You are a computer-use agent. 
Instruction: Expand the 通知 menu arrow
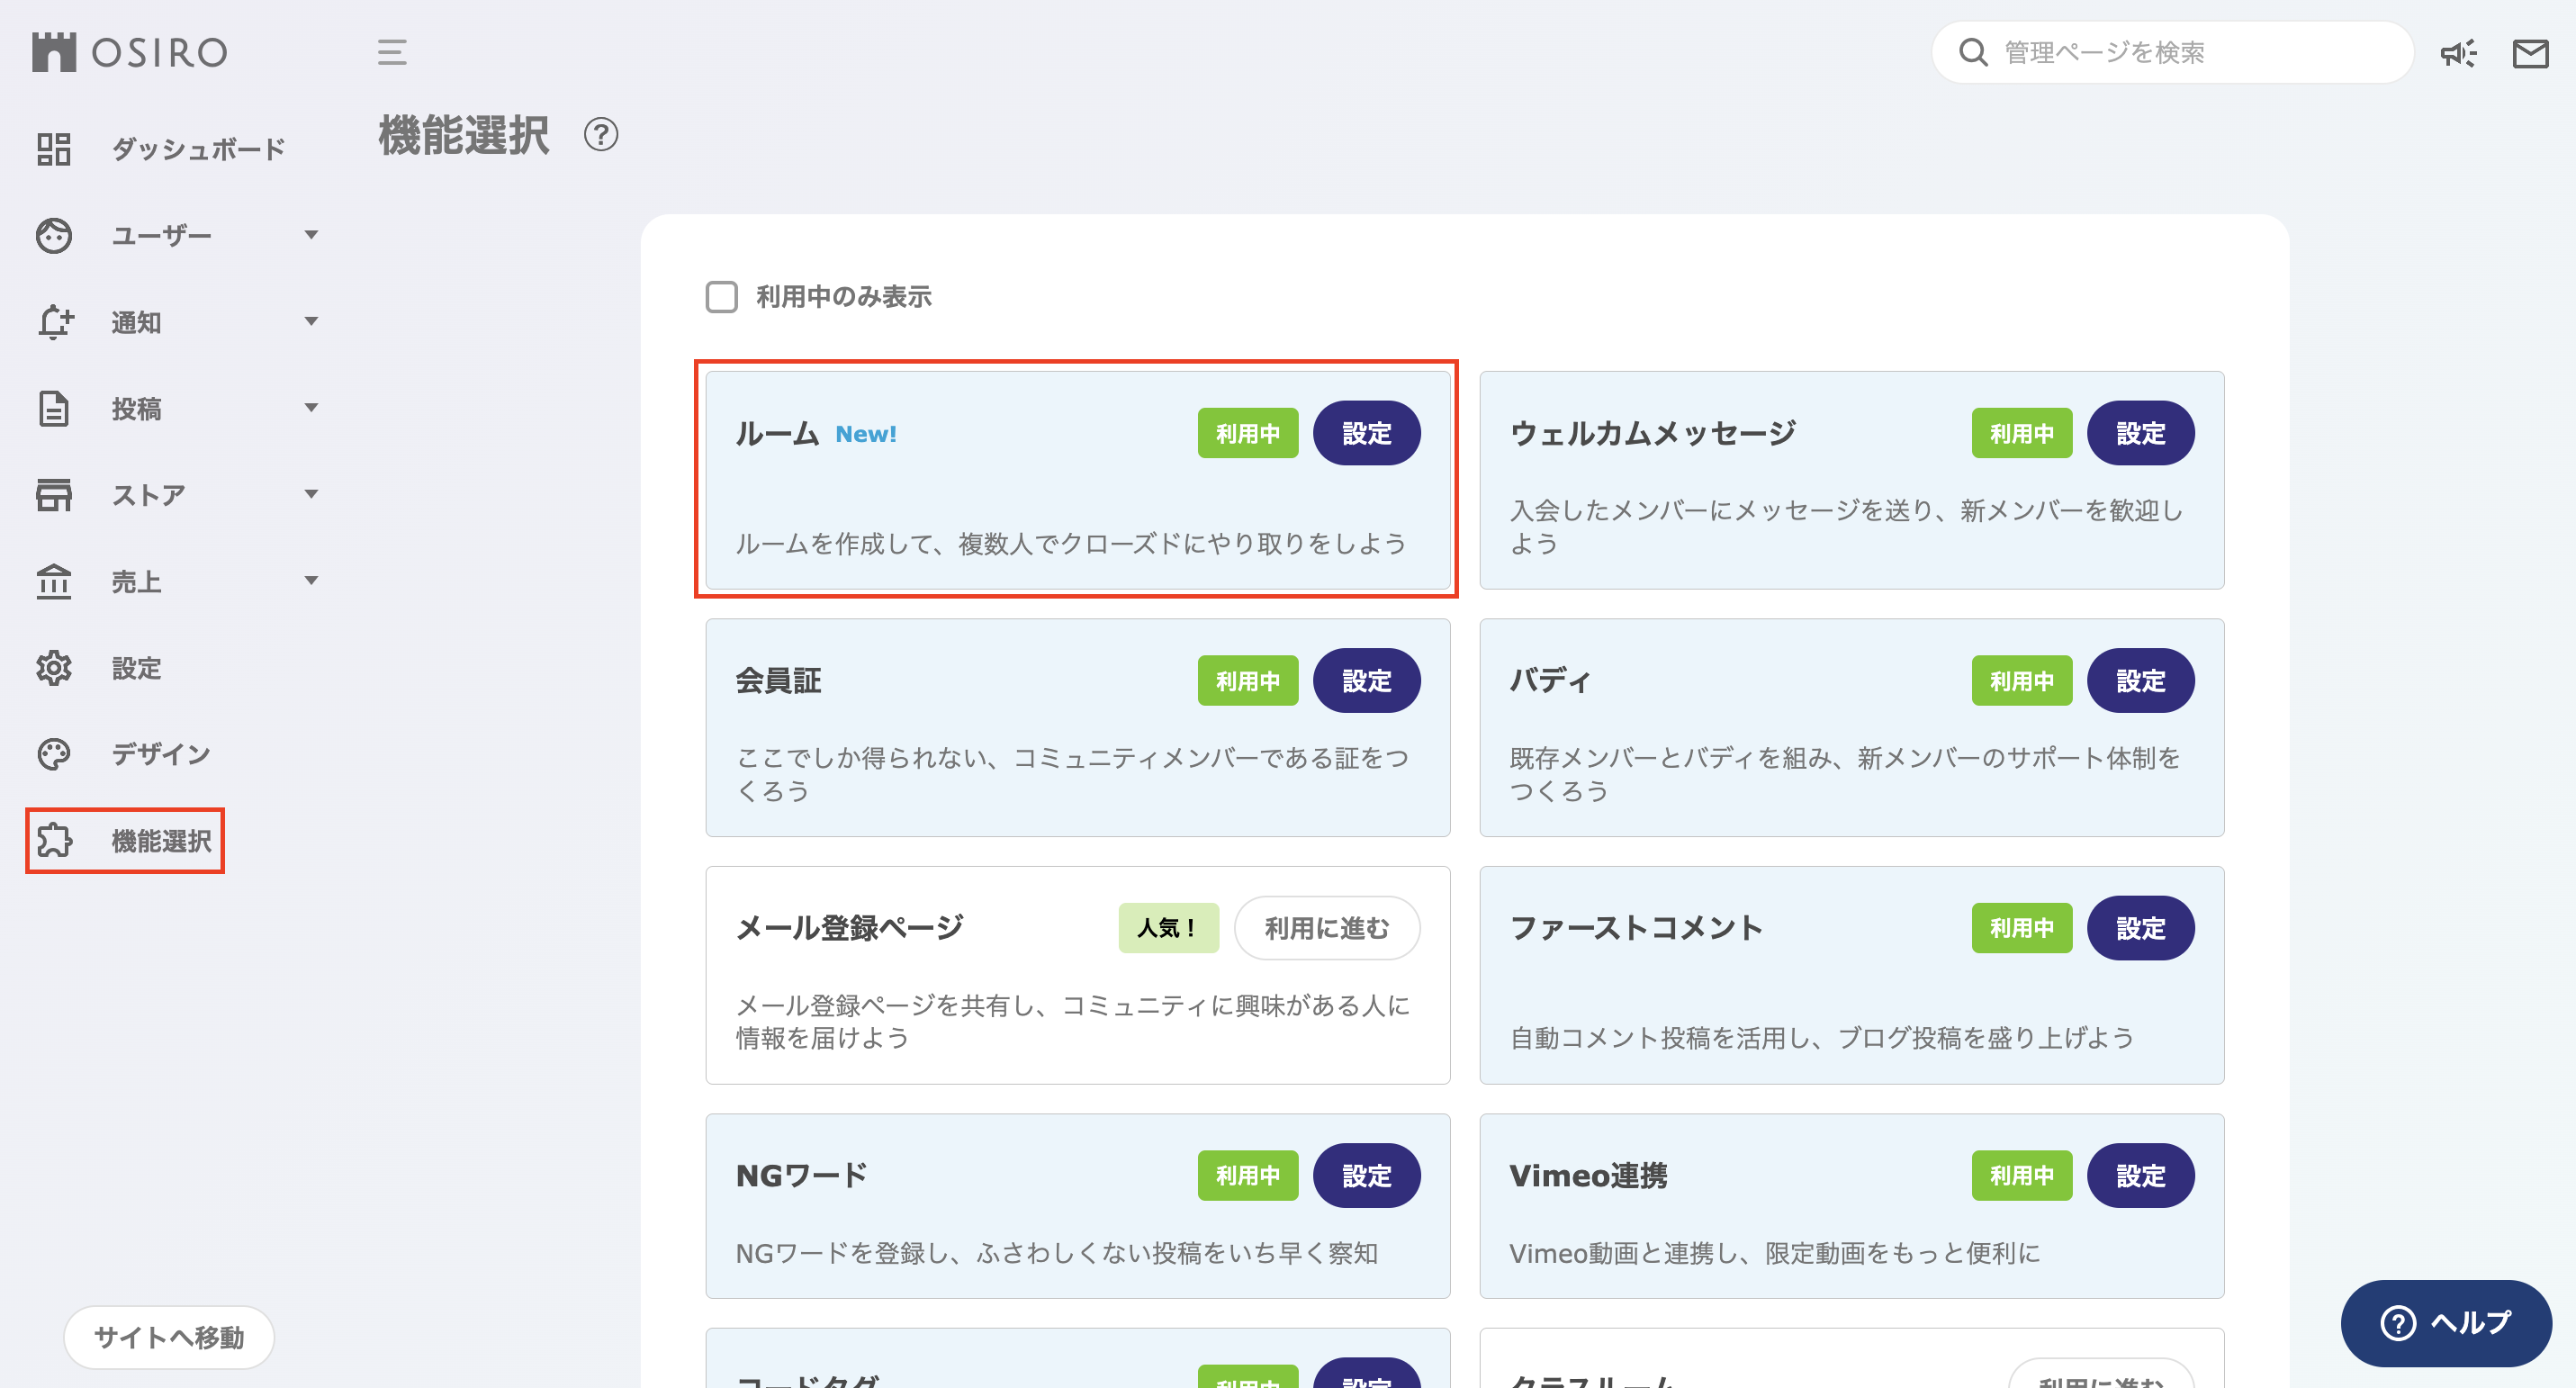(311, 322)
